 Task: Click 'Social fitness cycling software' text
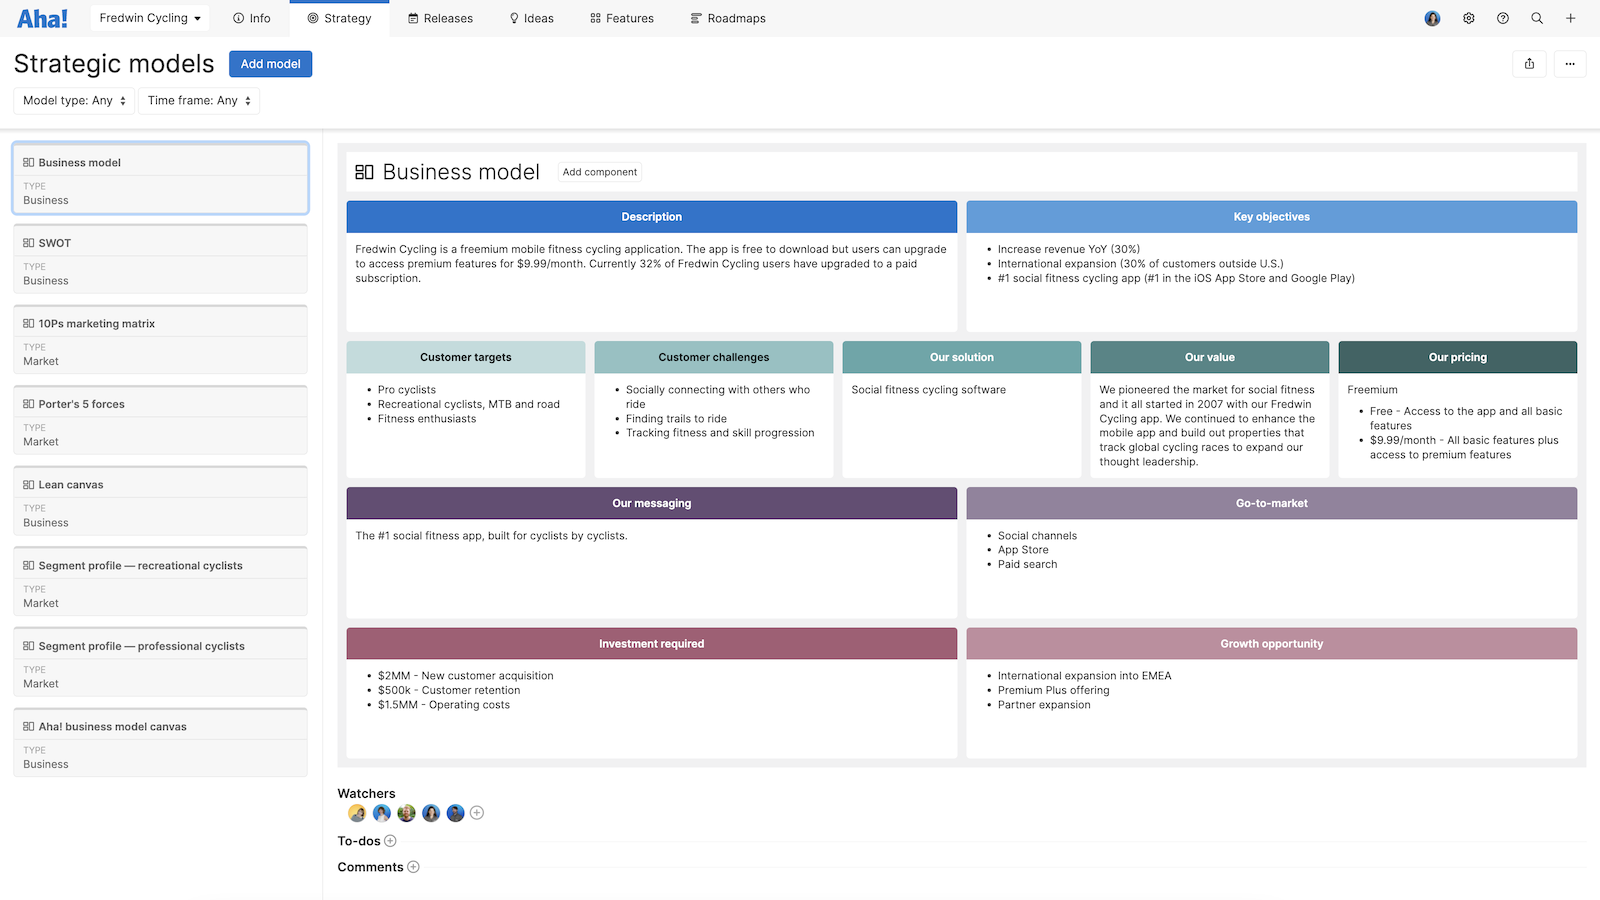click(929, 390)
